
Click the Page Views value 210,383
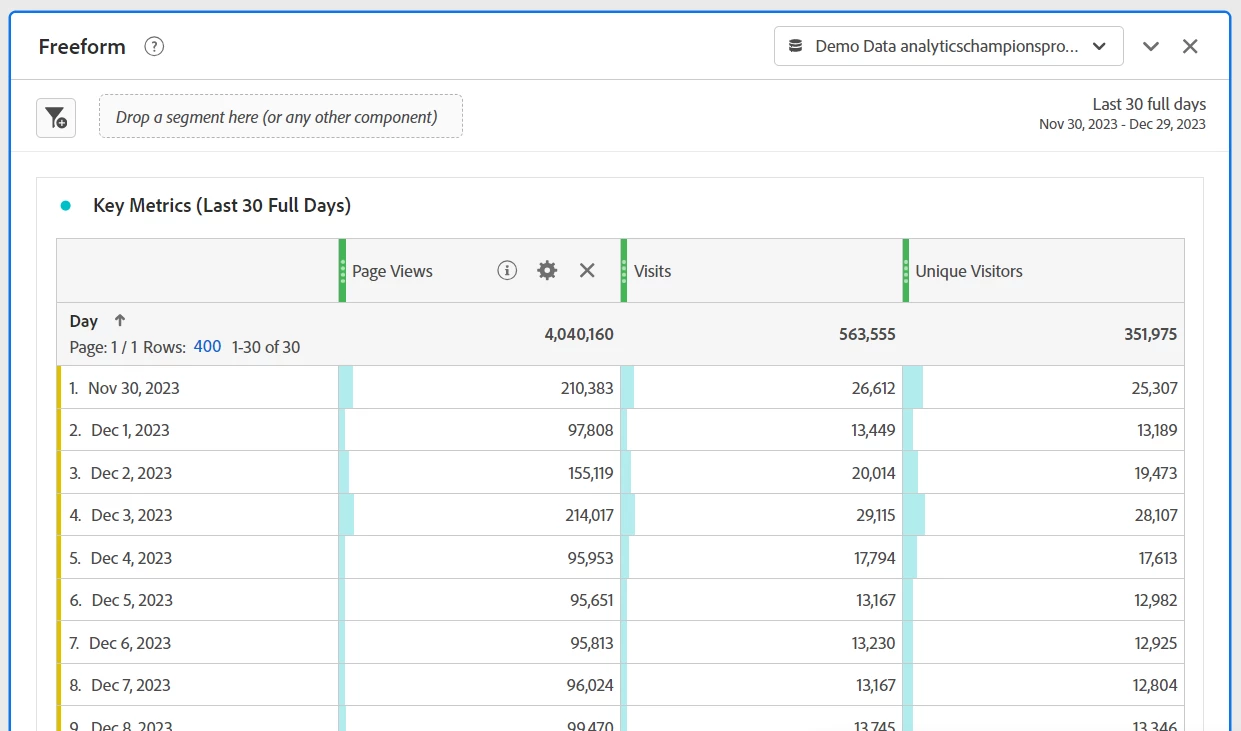587,388
